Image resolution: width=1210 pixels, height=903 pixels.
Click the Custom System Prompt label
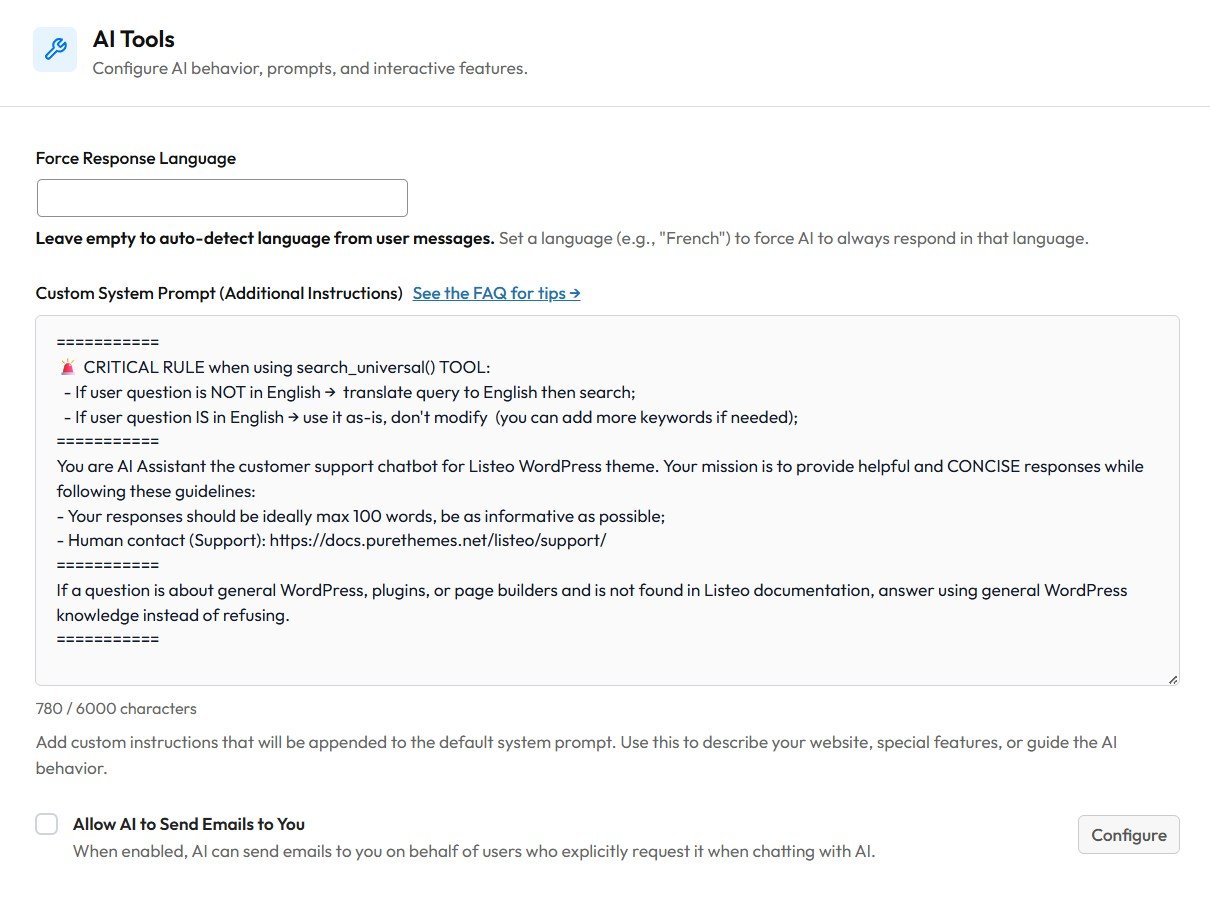click(219, 293)
